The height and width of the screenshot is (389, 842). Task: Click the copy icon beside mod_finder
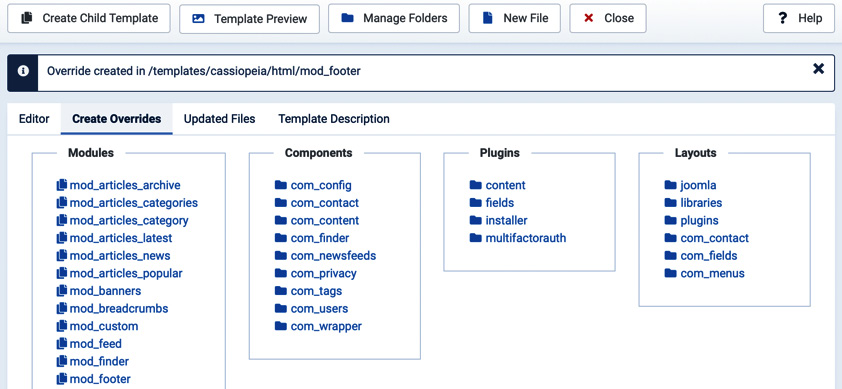point(62,361)
